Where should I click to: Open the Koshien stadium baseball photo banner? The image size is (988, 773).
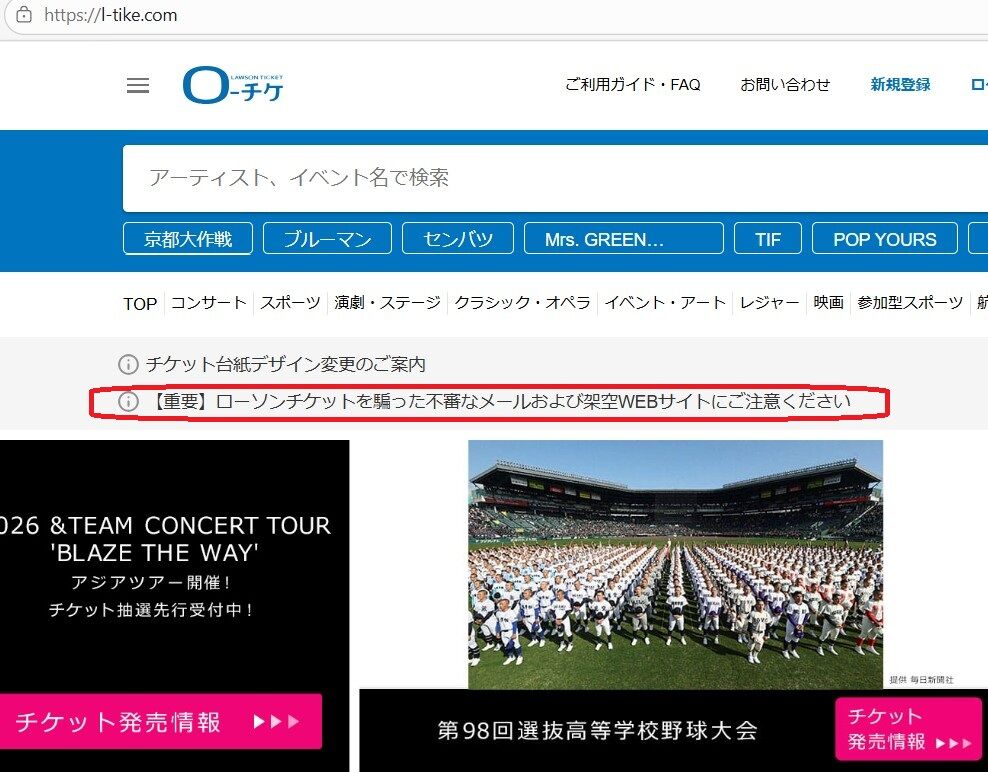coord(675,564)
